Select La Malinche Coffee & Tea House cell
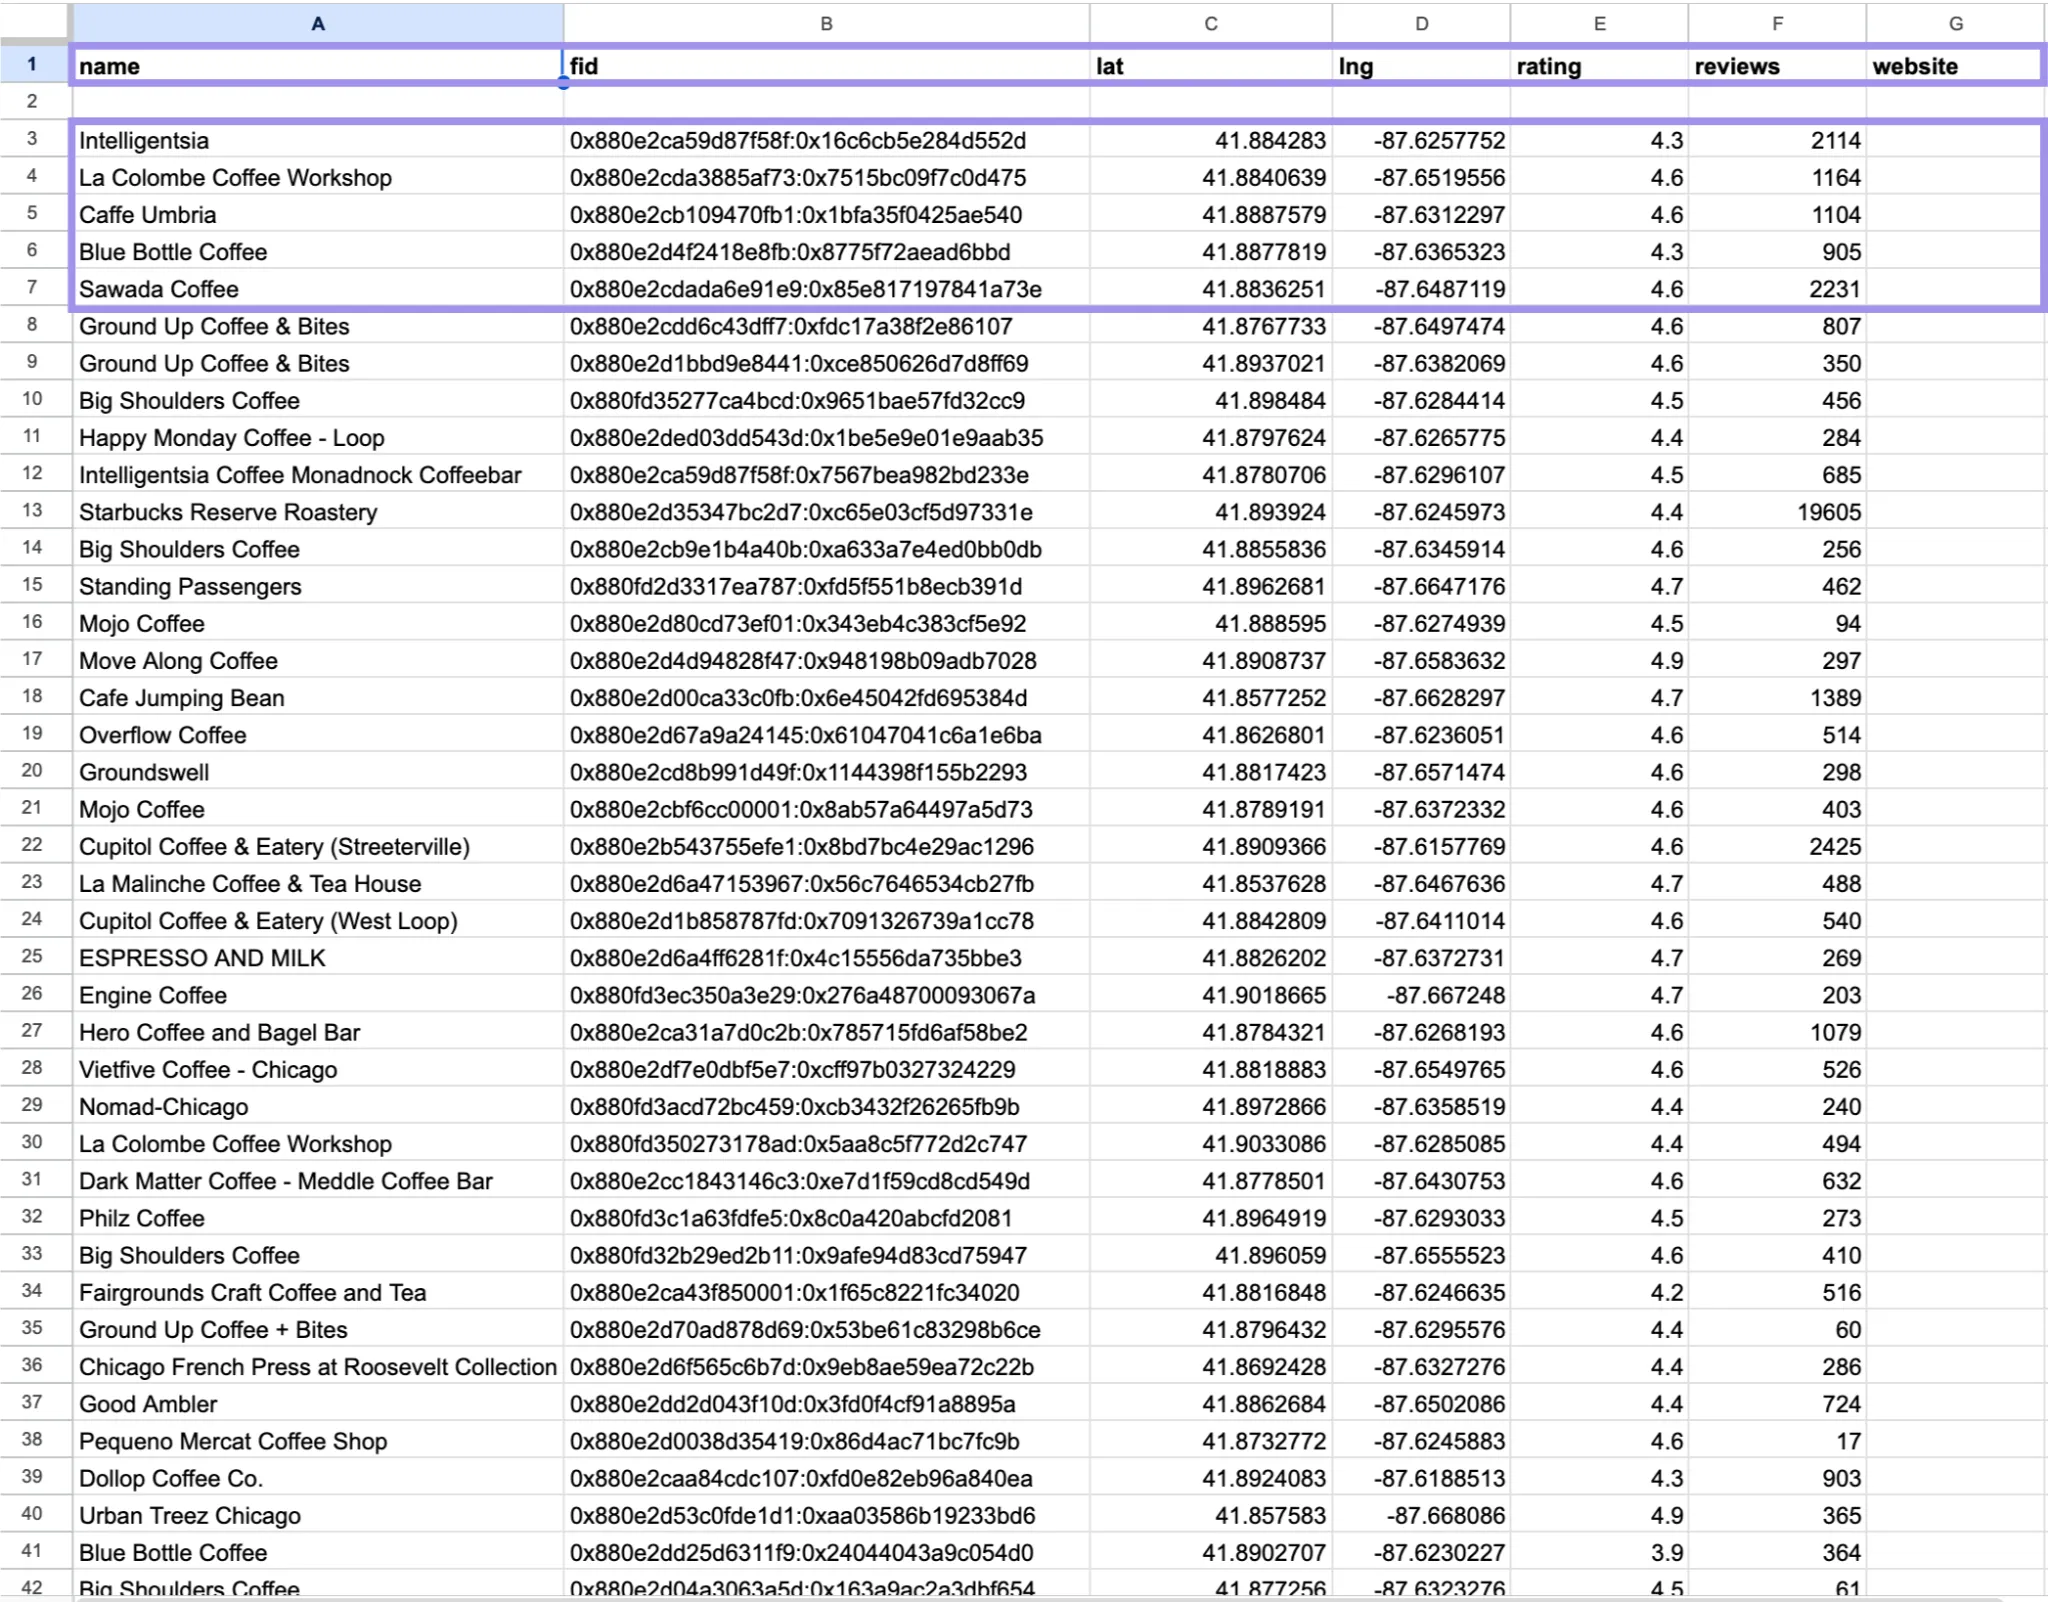 click(x=317, y=883)
